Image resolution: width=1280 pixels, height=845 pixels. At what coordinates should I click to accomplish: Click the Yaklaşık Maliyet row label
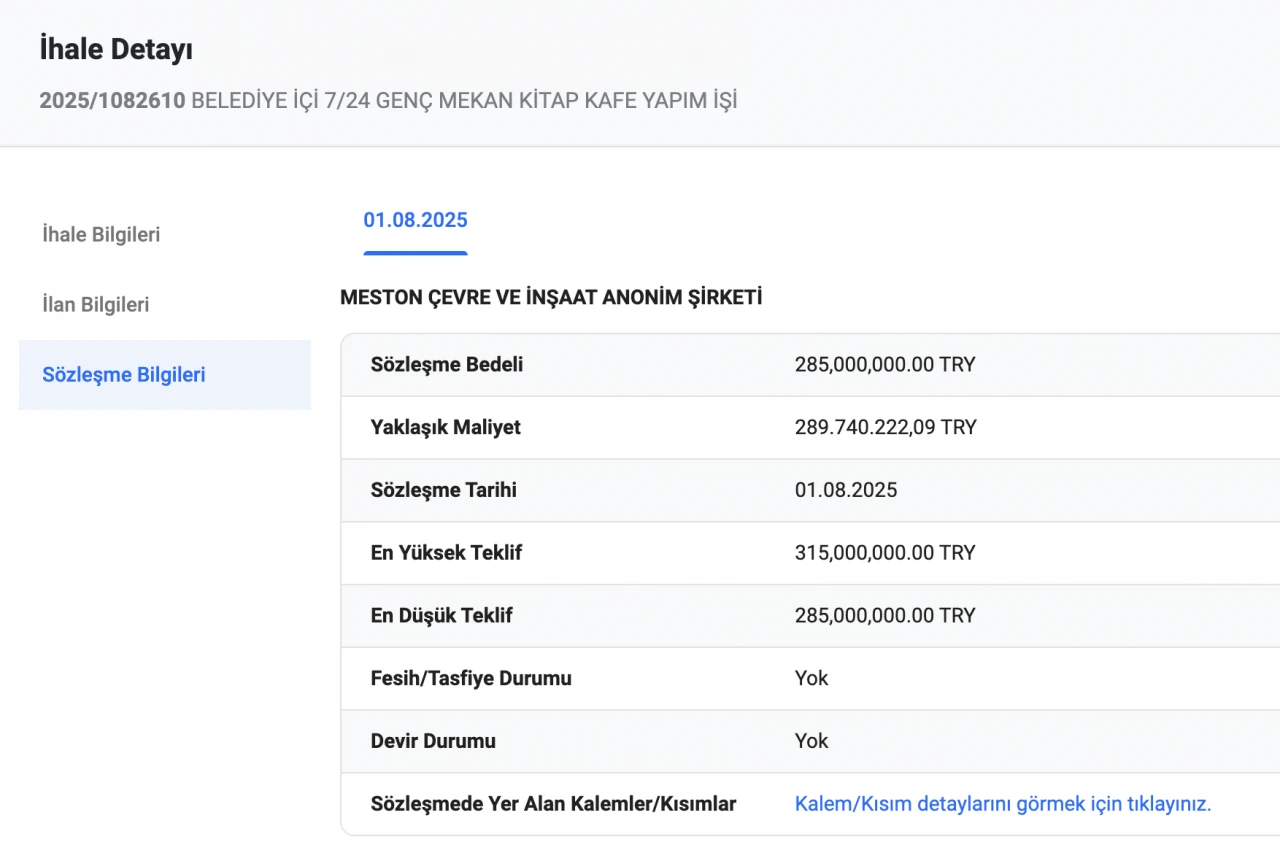coord(445,428)
